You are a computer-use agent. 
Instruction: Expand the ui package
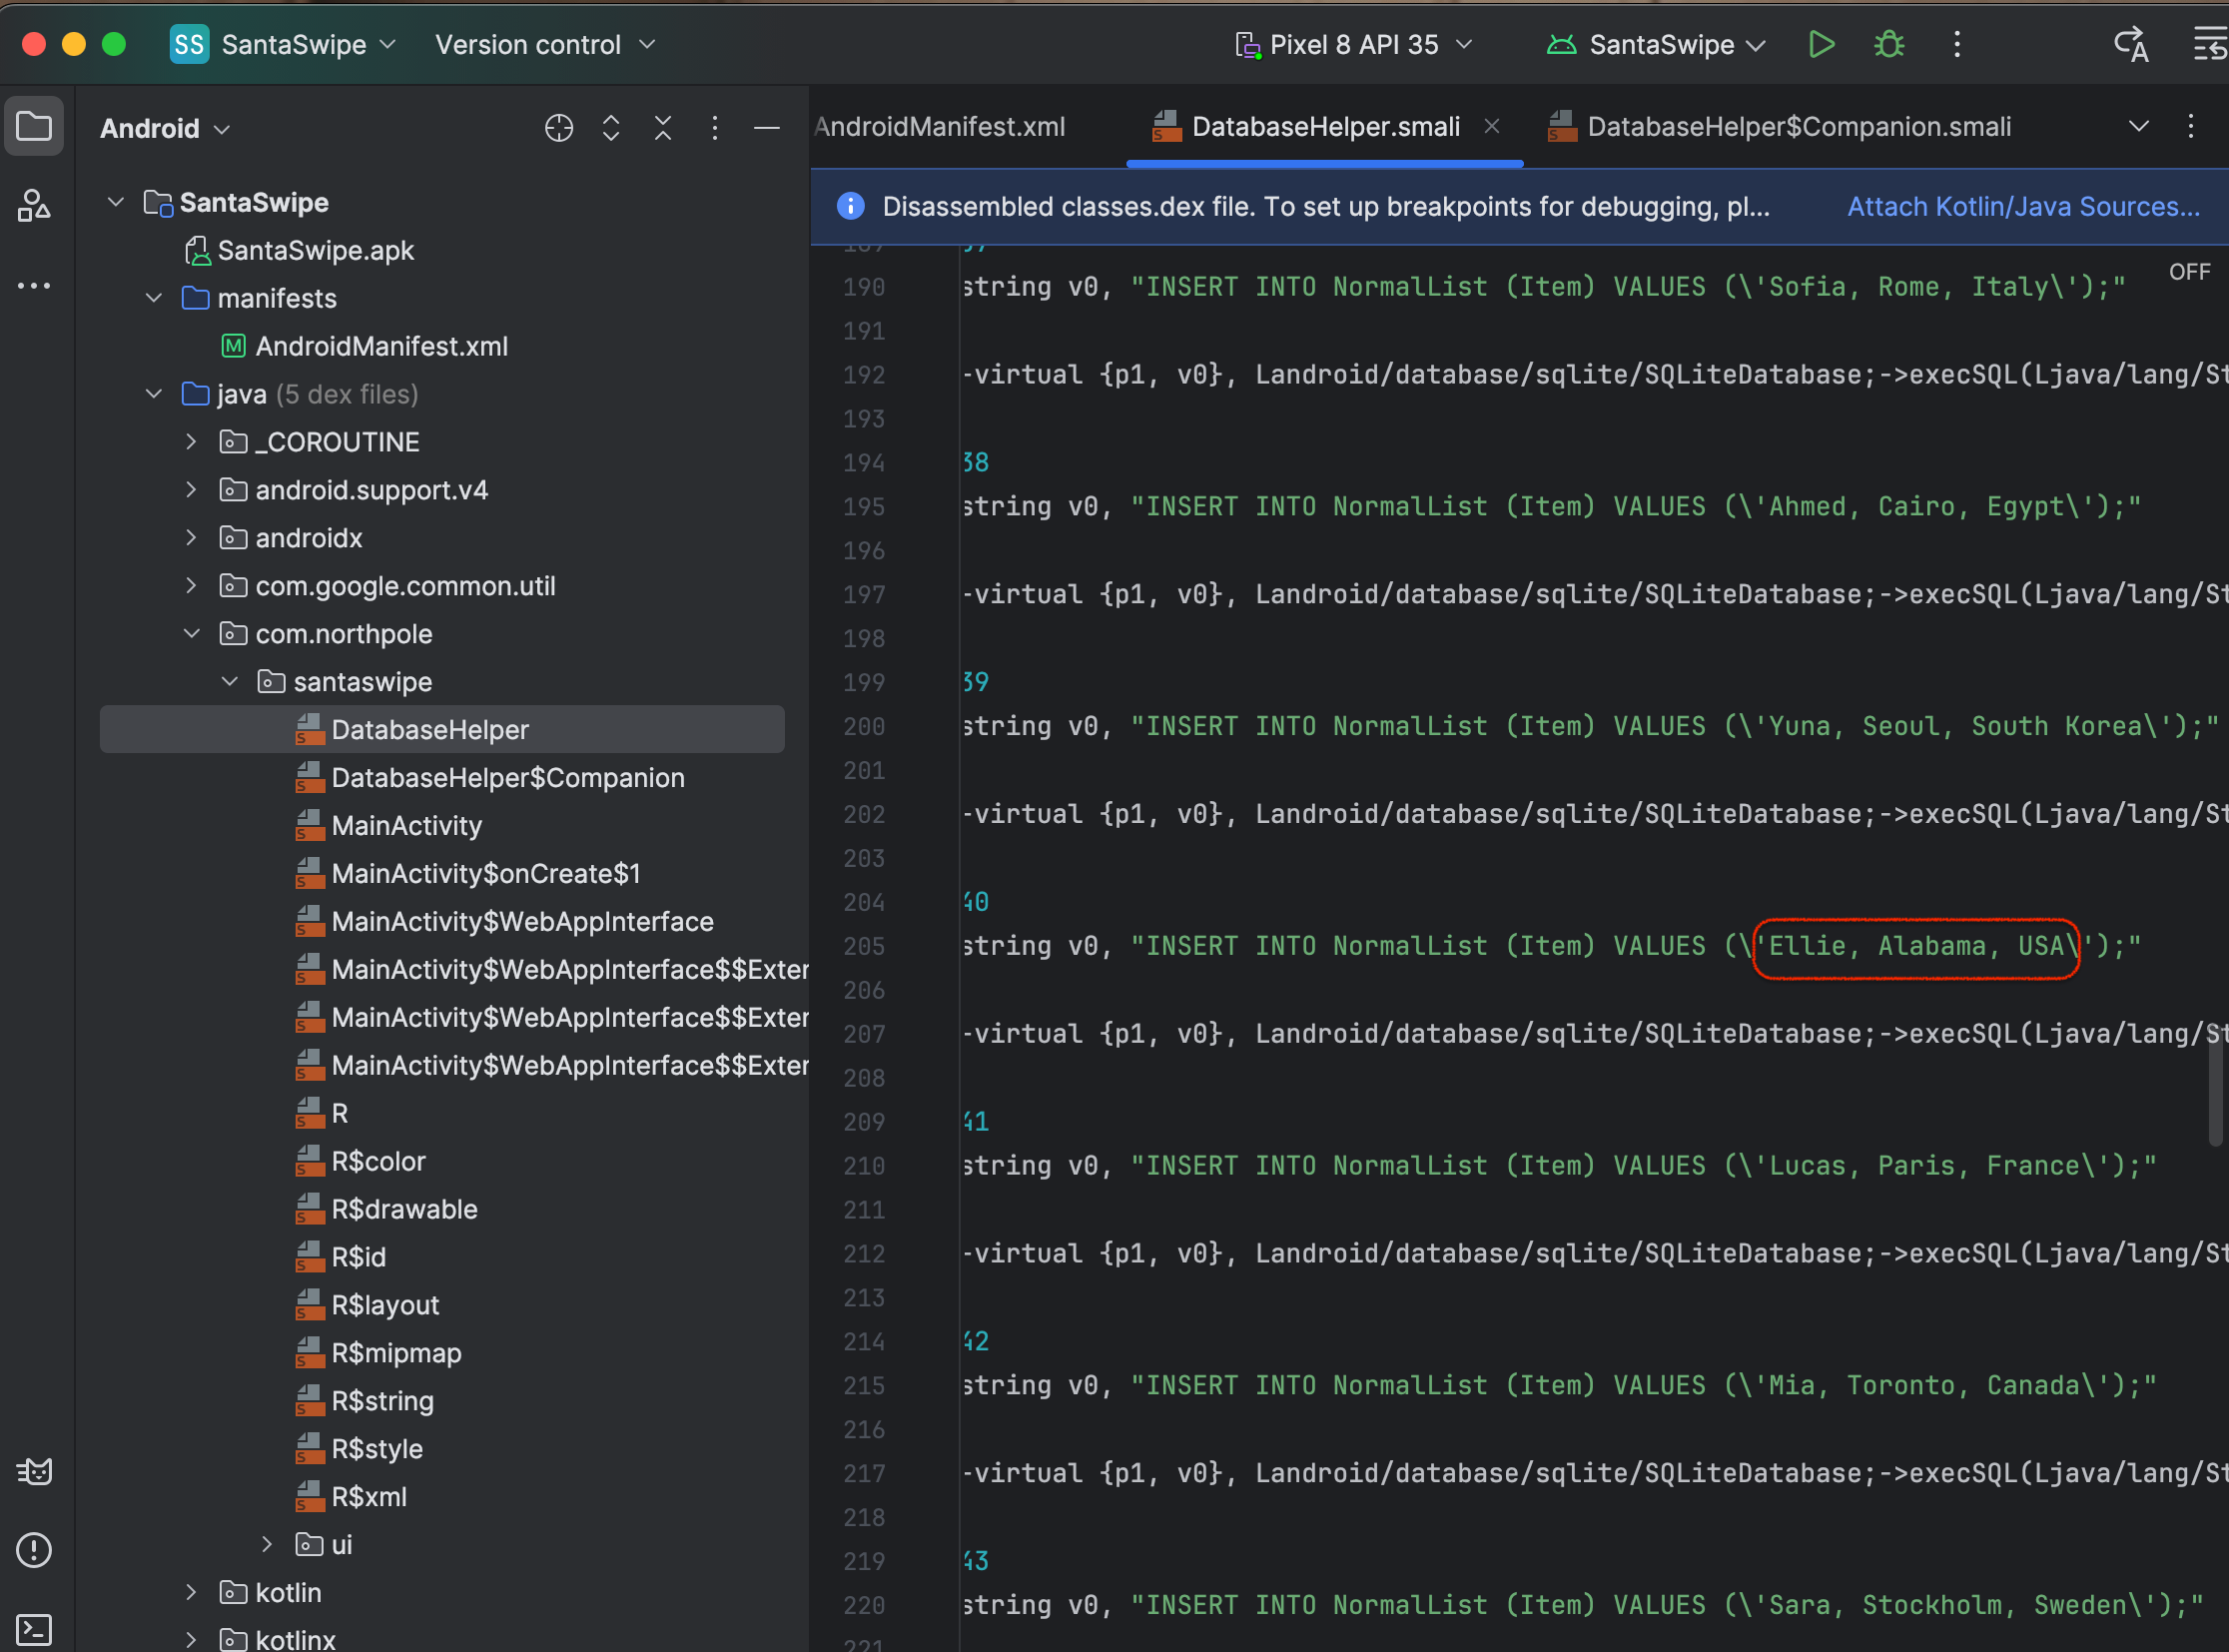[267, 1545]
